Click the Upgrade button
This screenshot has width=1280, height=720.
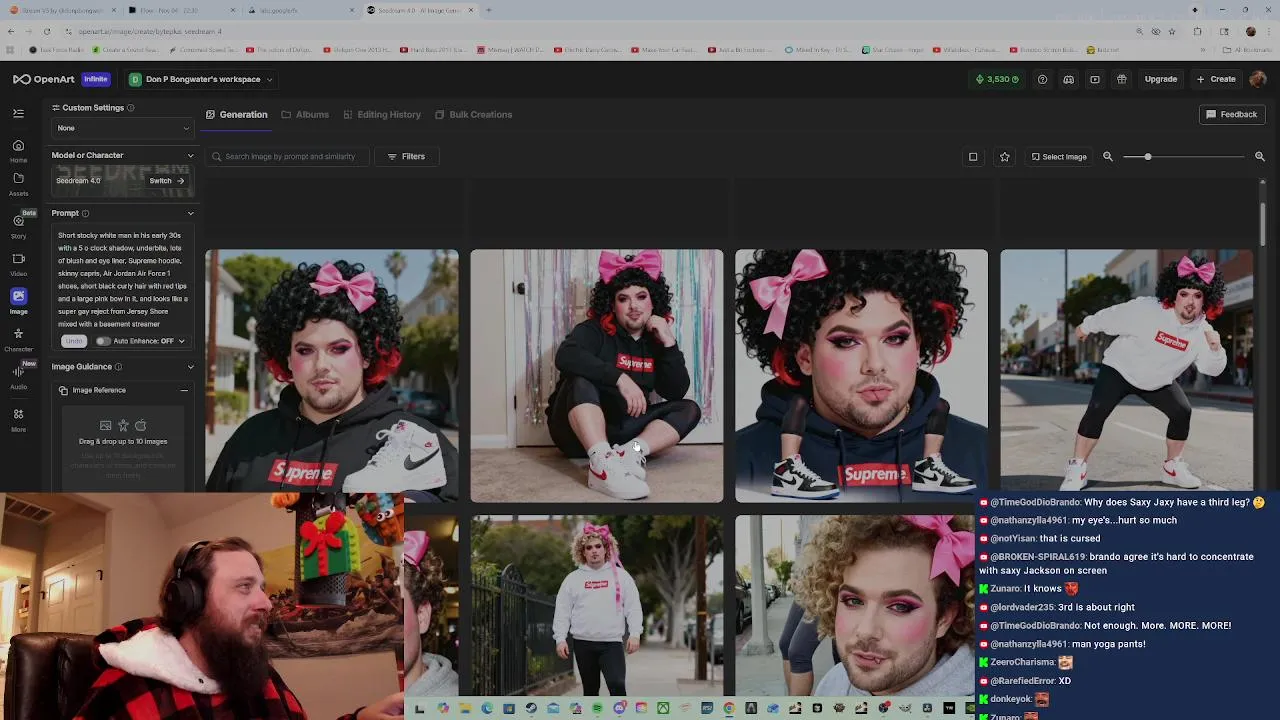click(1161, 79)
